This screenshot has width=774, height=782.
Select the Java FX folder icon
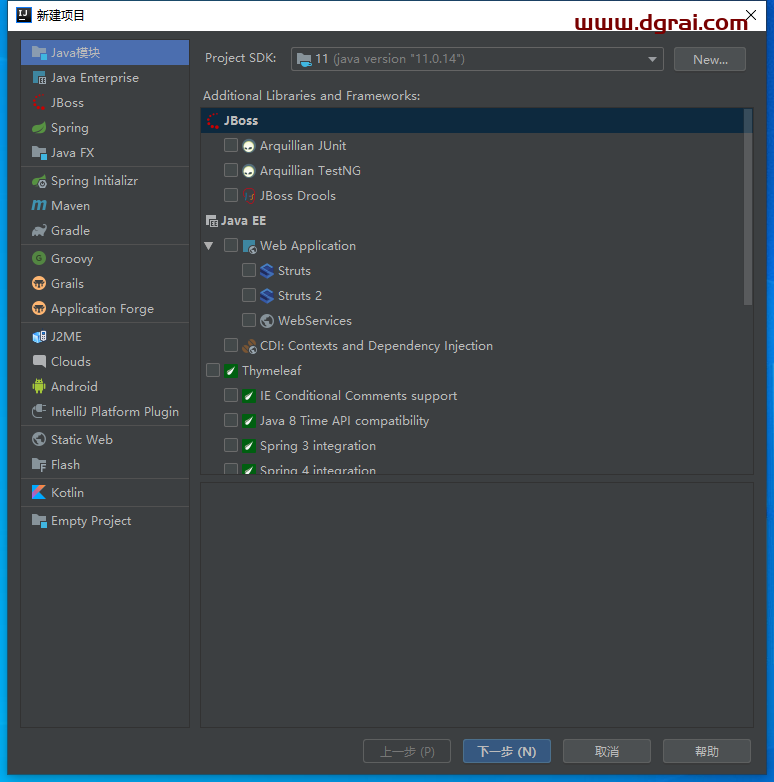tap(39, 153)
